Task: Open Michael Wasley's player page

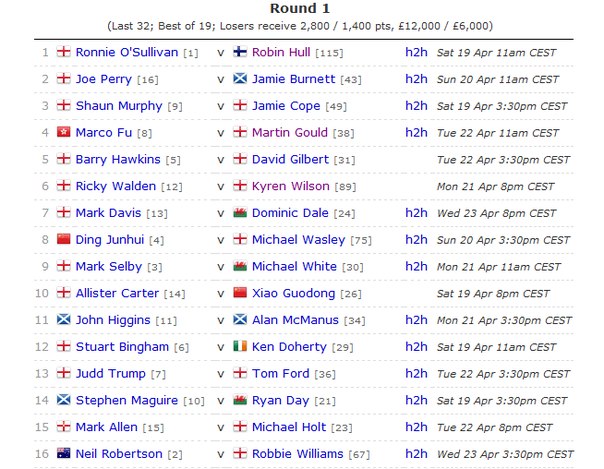Action: (299, 240)
